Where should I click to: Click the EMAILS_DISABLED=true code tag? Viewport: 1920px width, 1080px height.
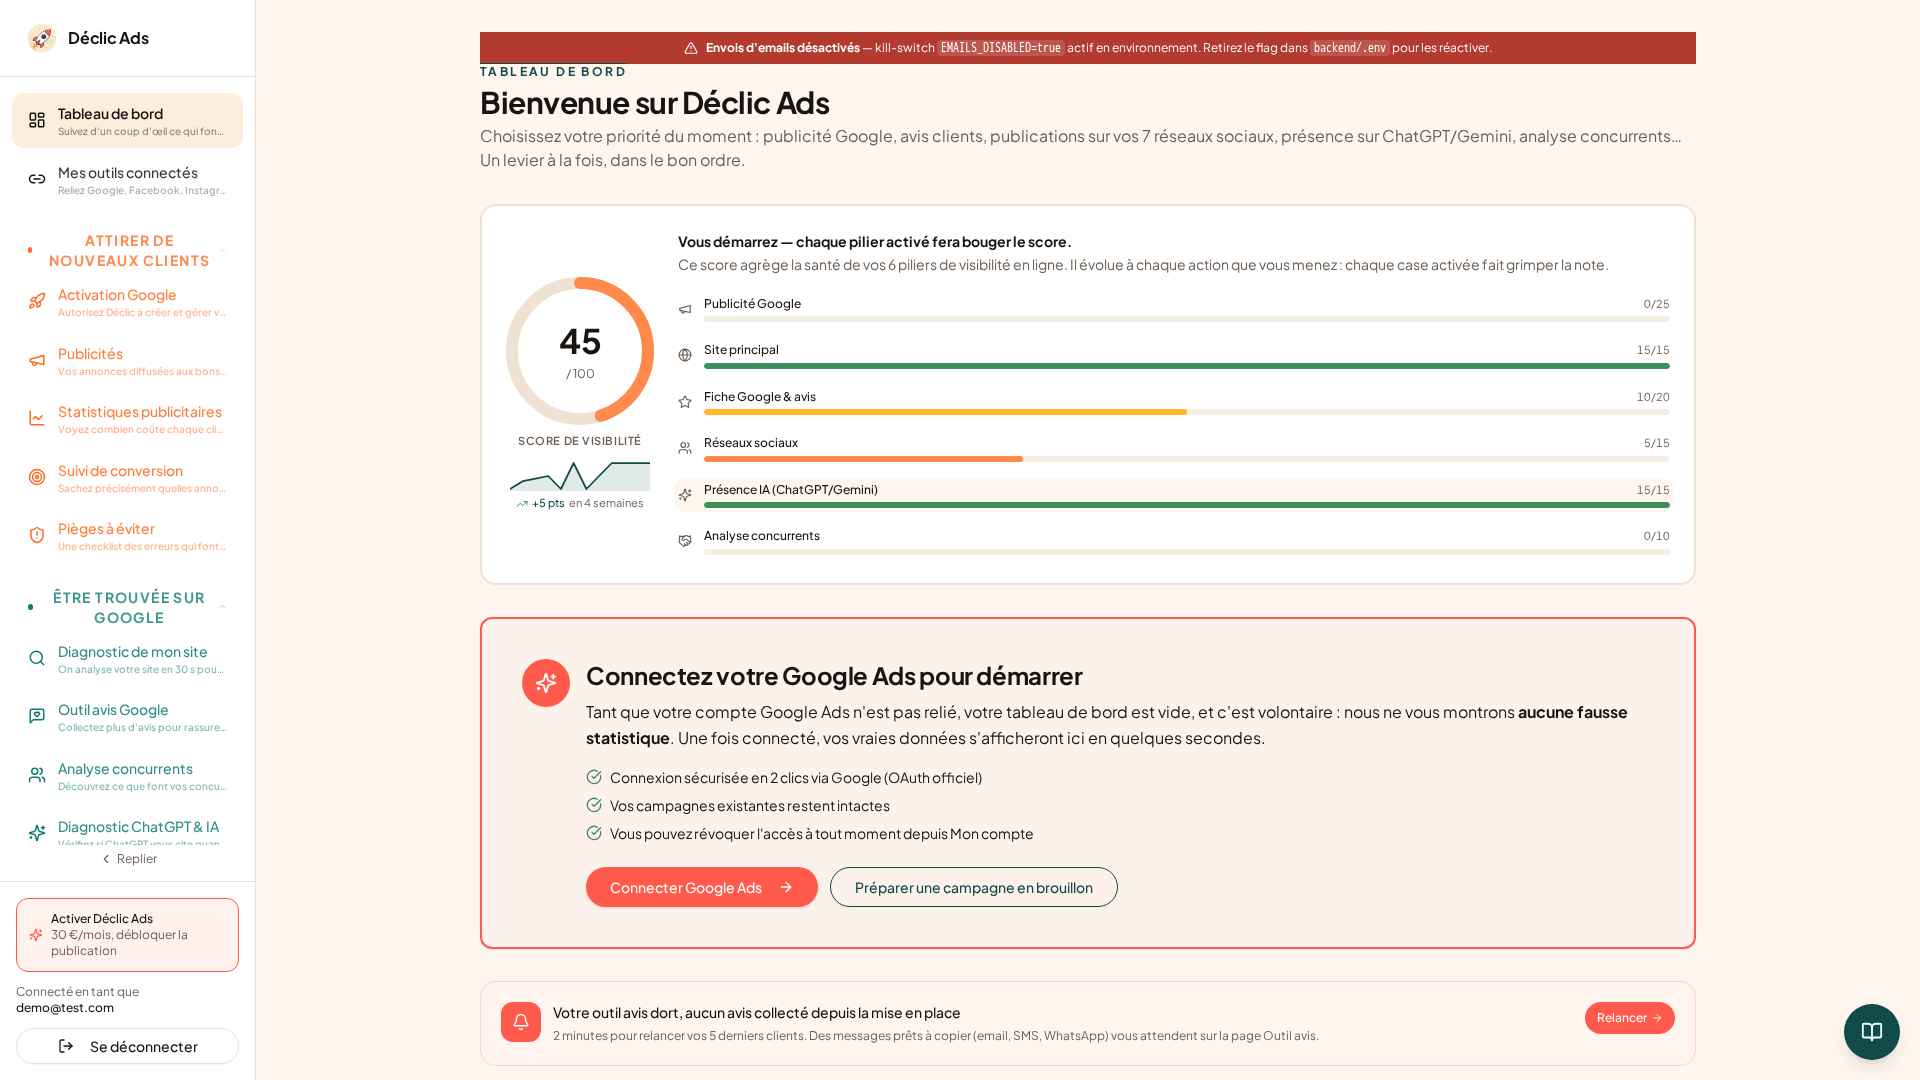(x=1001, y=48)
